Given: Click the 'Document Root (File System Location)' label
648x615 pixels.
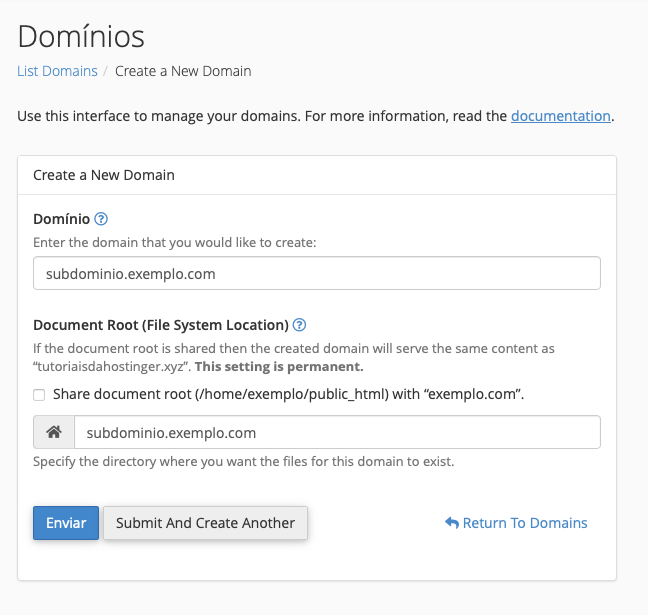Looking at the screenshot, I should (x=161, y=325).
